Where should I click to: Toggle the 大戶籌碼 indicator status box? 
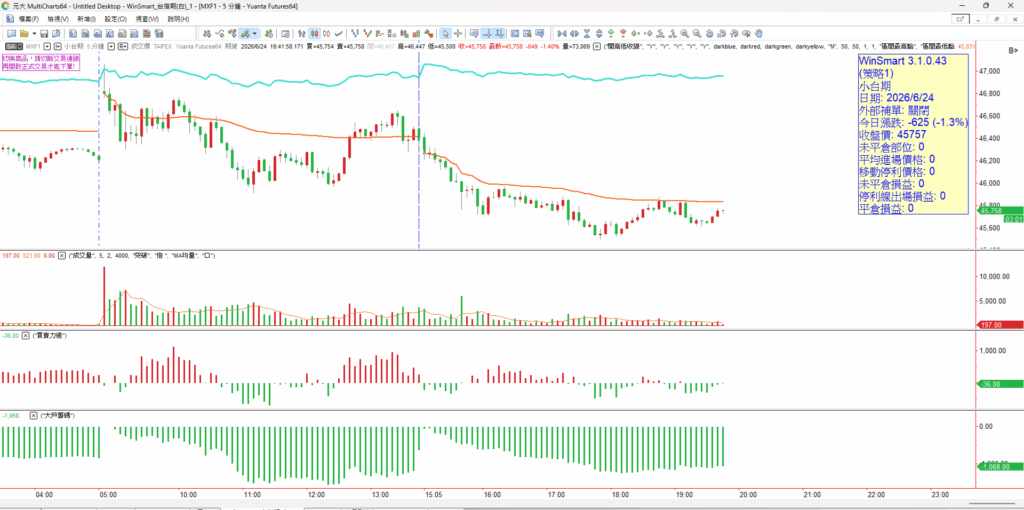[33, 415]
